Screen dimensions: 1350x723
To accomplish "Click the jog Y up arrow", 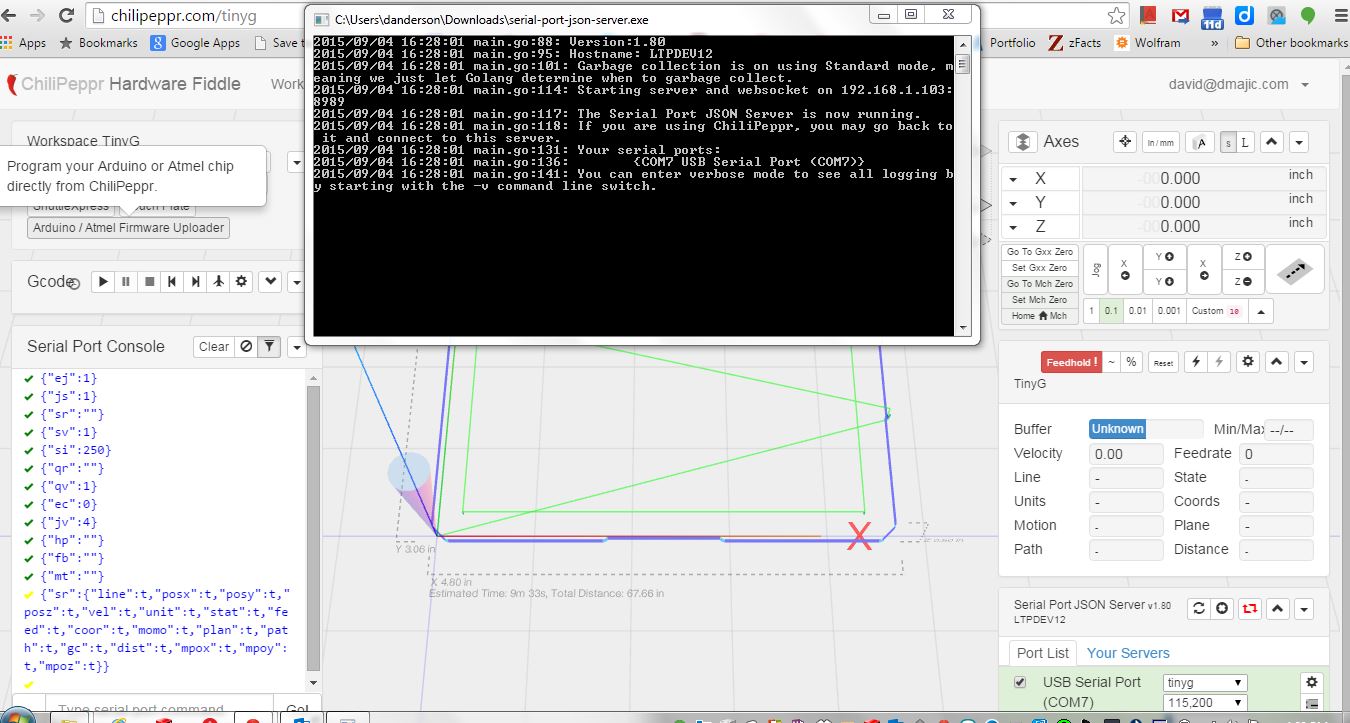I will 1164,256.
